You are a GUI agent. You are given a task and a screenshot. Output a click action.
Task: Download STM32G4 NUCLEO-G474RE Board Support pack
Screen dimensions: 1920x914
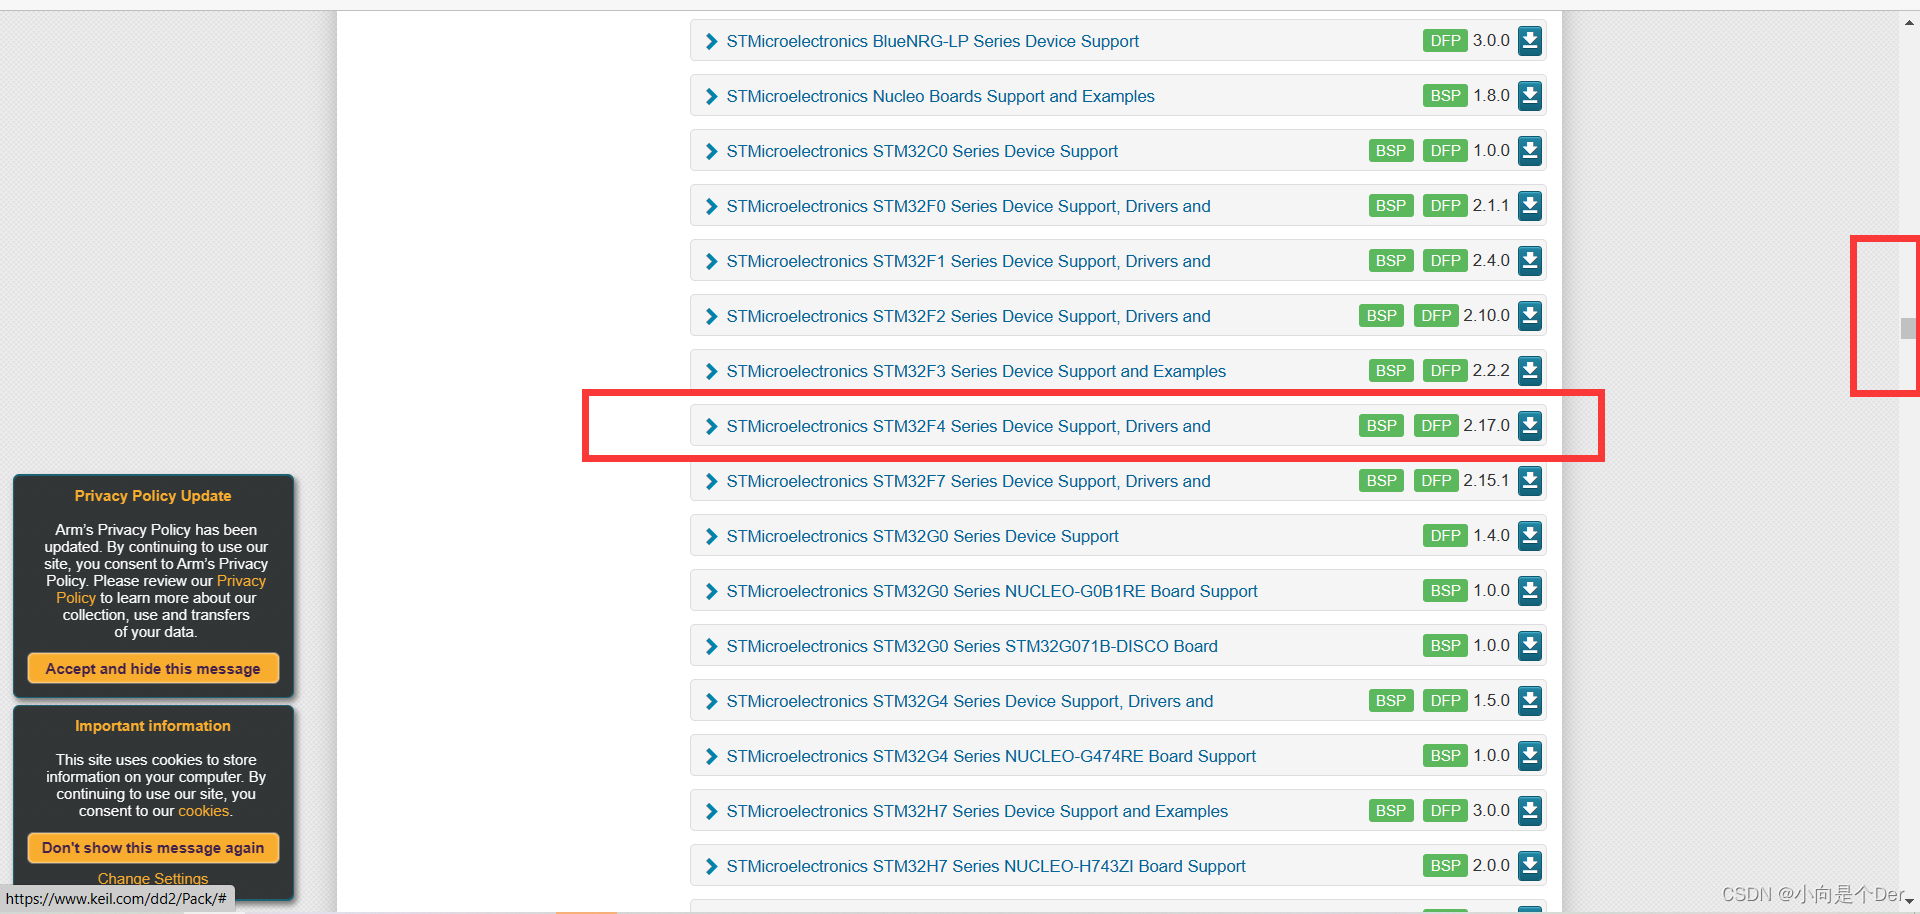pos(1529,756)
